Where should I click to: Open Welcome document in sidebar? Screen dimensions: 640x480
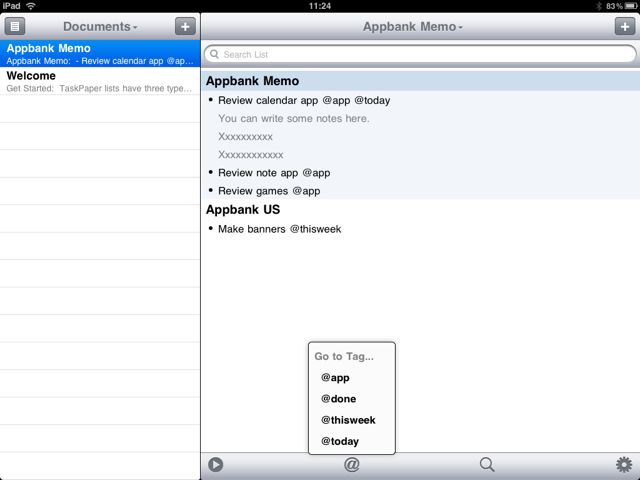point(100,81)
